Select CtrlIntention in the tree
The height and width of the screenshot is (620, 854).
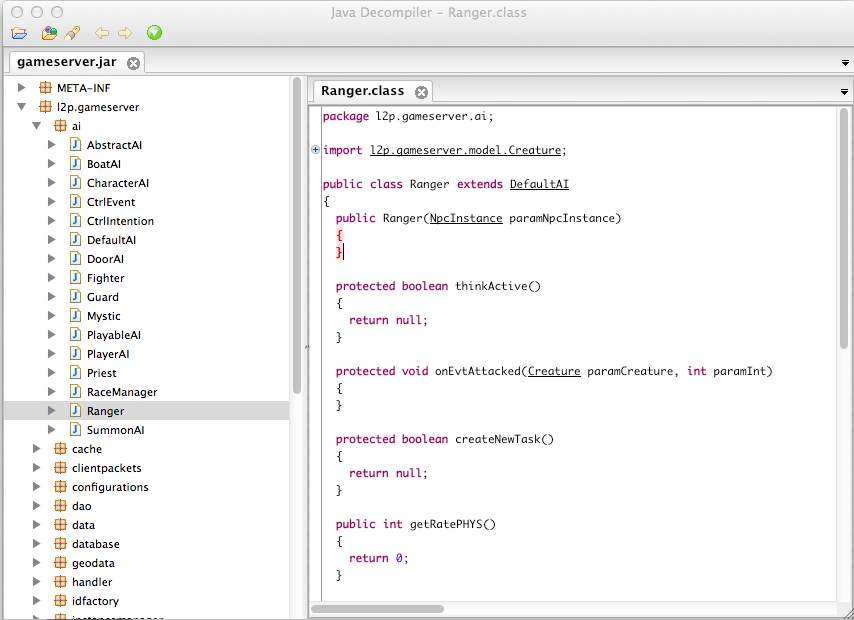pos(120,221)
